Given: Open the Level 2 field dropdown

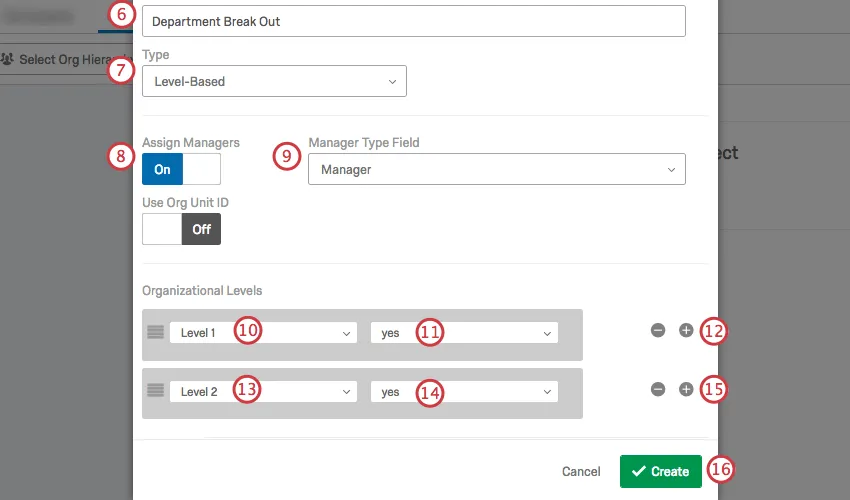Looking at the screenshot, I should click(x=263, y=392).
